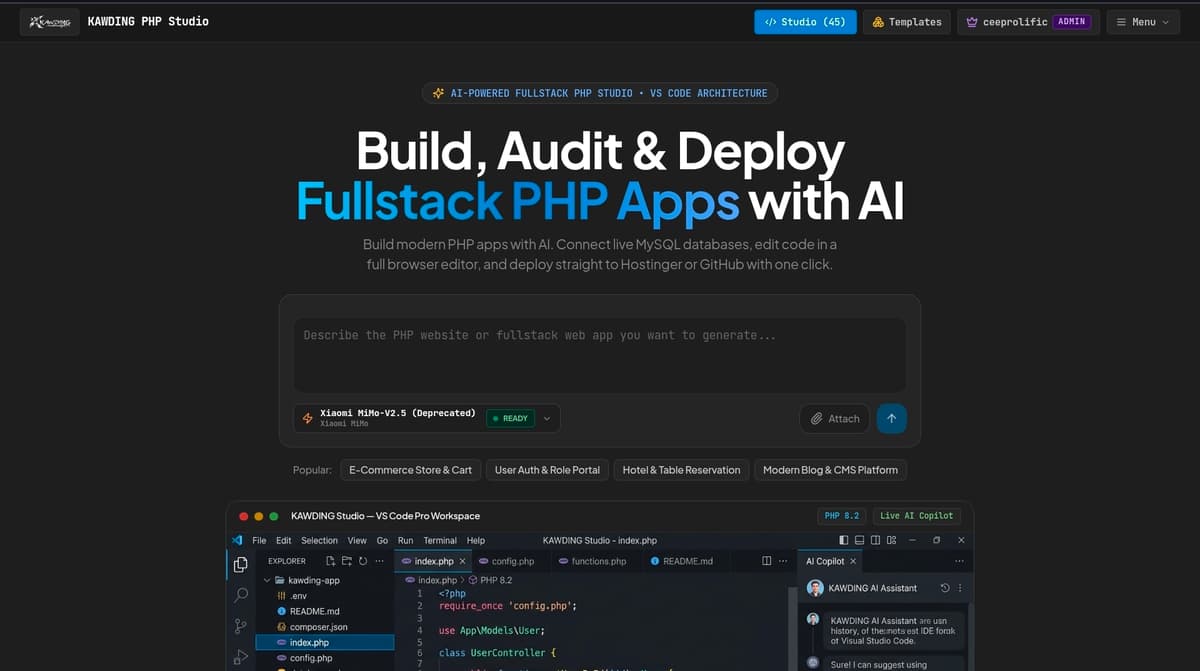The width and height of the screenshot is (1200, 671).
Task: Submit the prompt with the arrow button
Action: [891, 419]
